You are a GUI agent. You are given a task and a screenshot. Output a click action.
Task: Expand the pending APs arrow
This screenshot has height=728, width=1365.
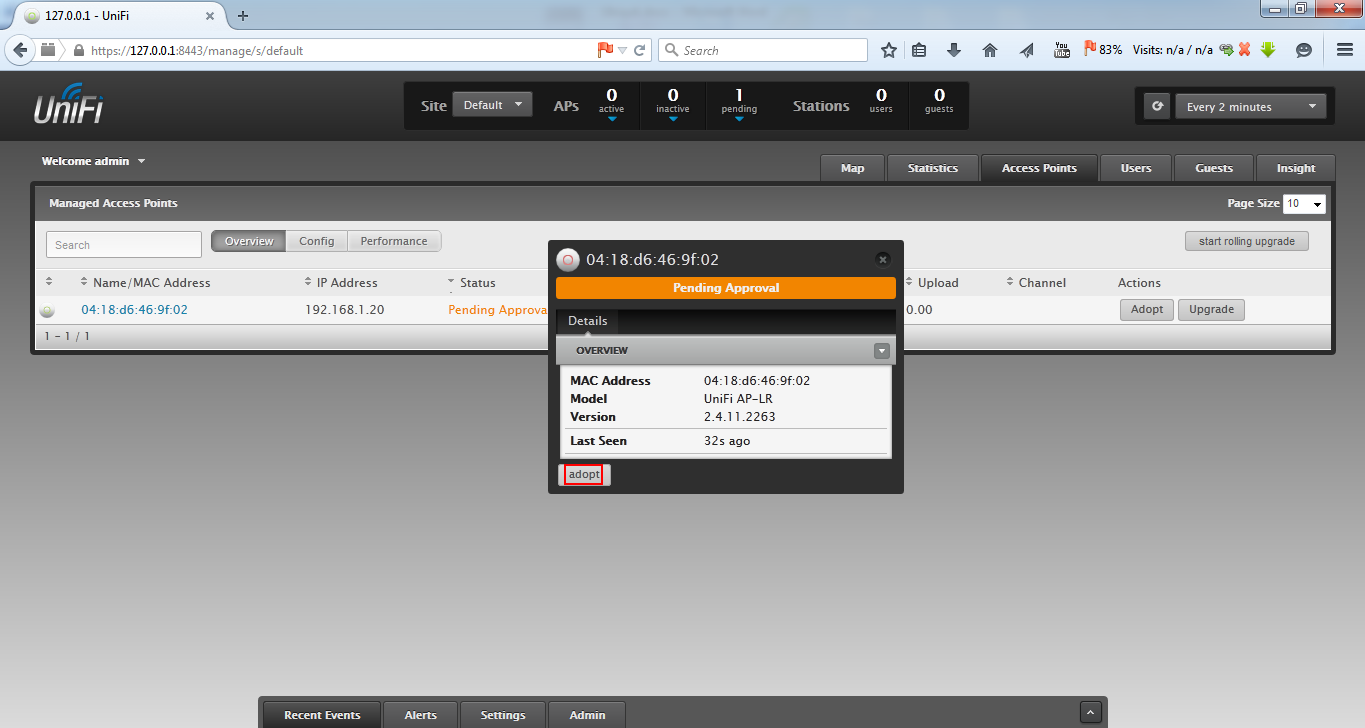(x=739, y=119)
